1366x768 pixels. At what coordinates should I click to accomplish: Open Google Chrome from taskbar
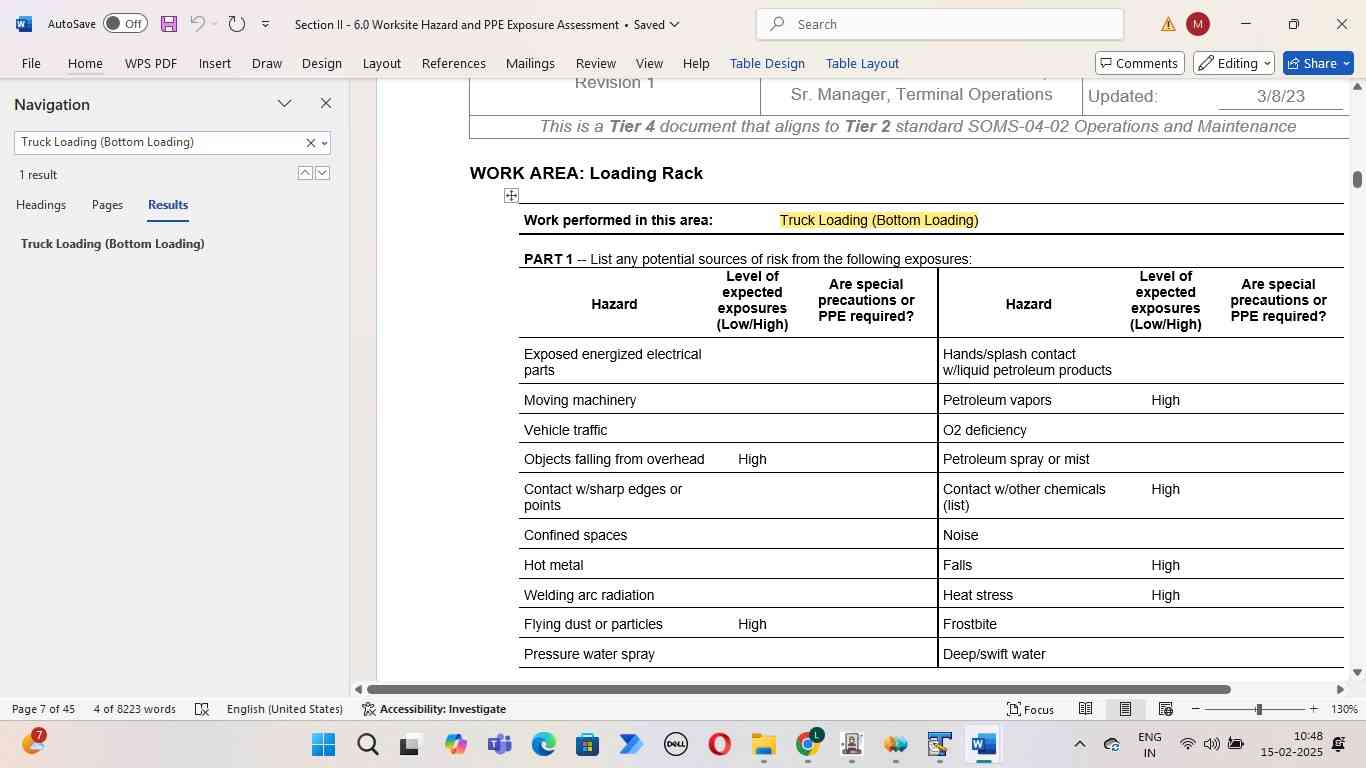tap(808, 745)
